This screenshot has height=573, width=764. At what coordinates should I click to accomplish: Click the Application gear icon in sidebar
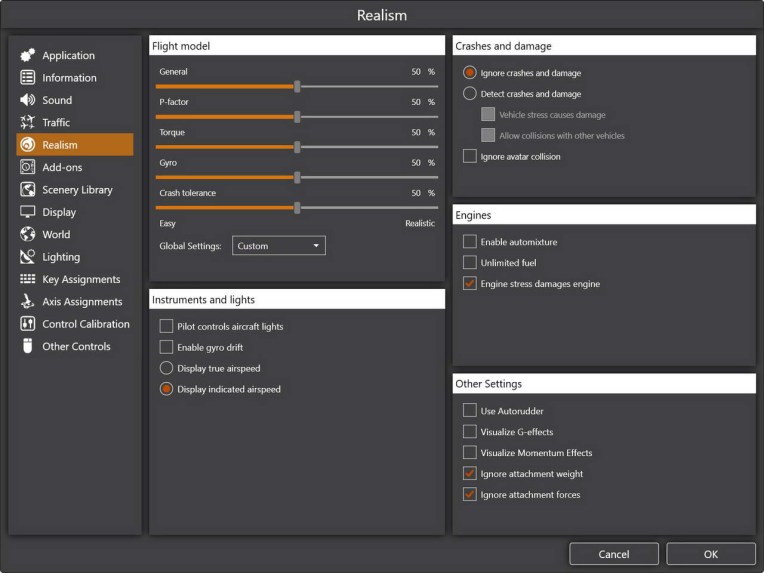coord(28,55)
